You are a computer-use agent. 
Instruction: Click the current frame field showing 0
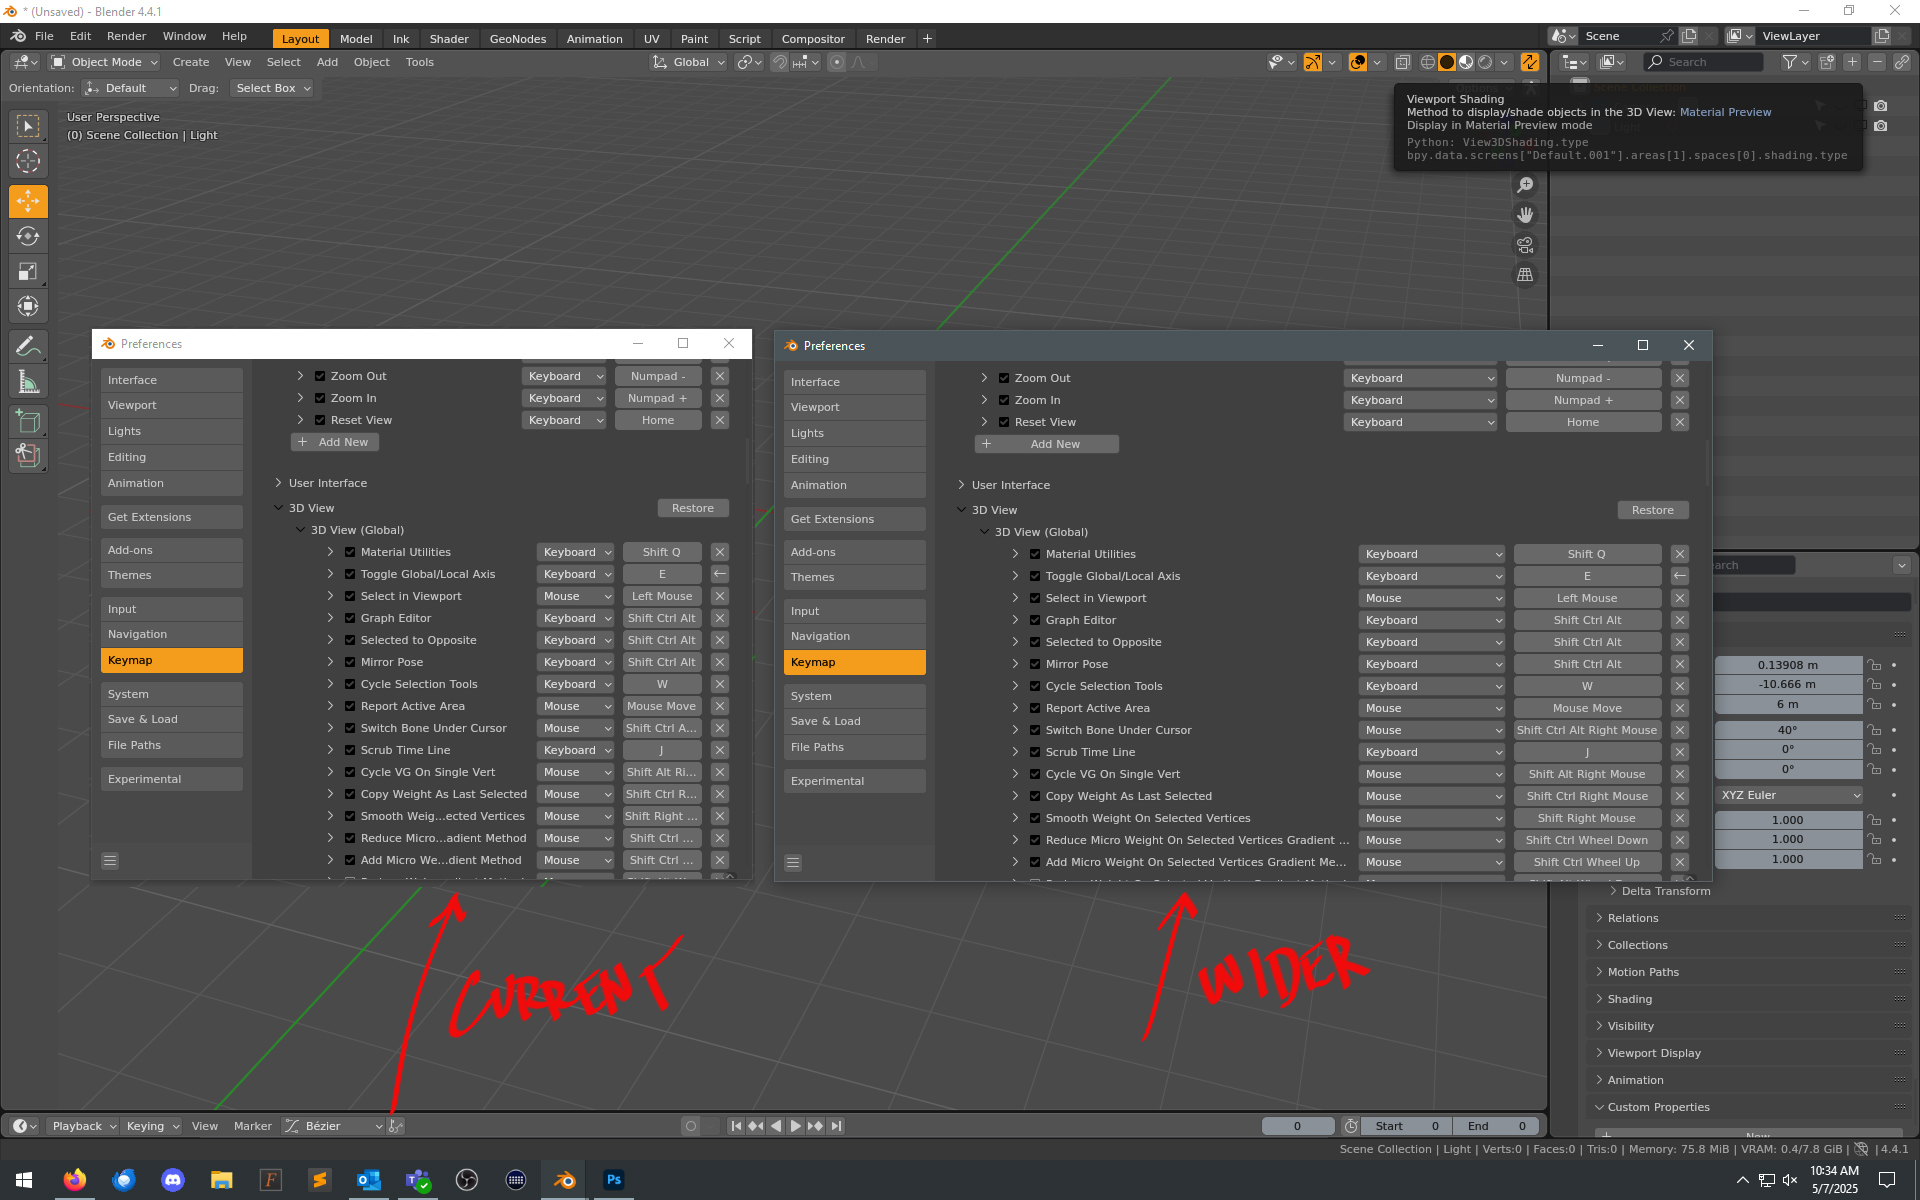click(1298, 1126)
